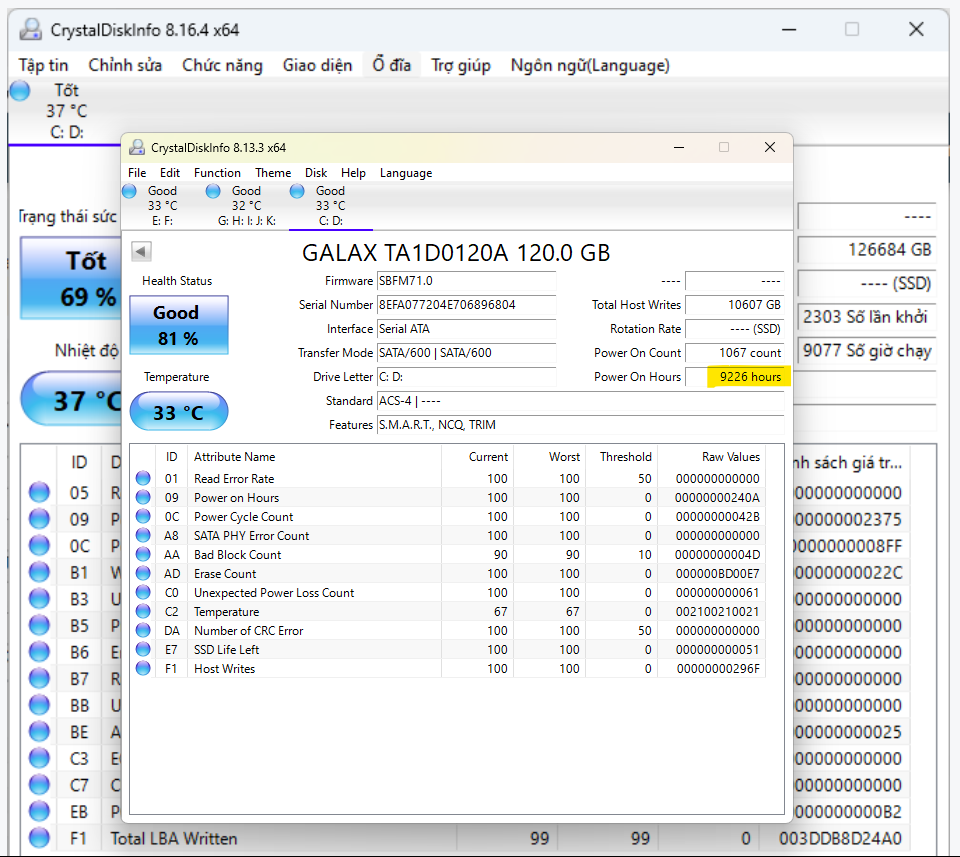
Task: Click the status orb for Host Writes
Action: click(x=143, y=668)
